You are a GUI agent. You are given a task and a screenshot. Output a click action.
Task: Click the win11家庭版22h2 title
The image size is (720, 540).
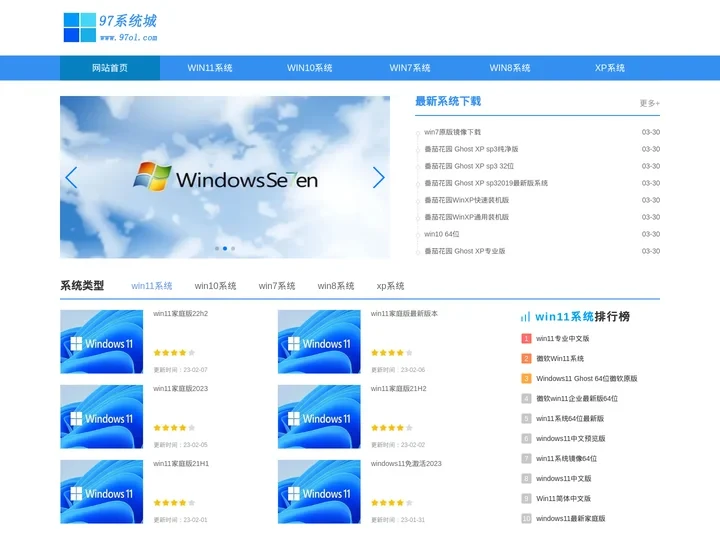pyautogui.click(x=180, y=314)
